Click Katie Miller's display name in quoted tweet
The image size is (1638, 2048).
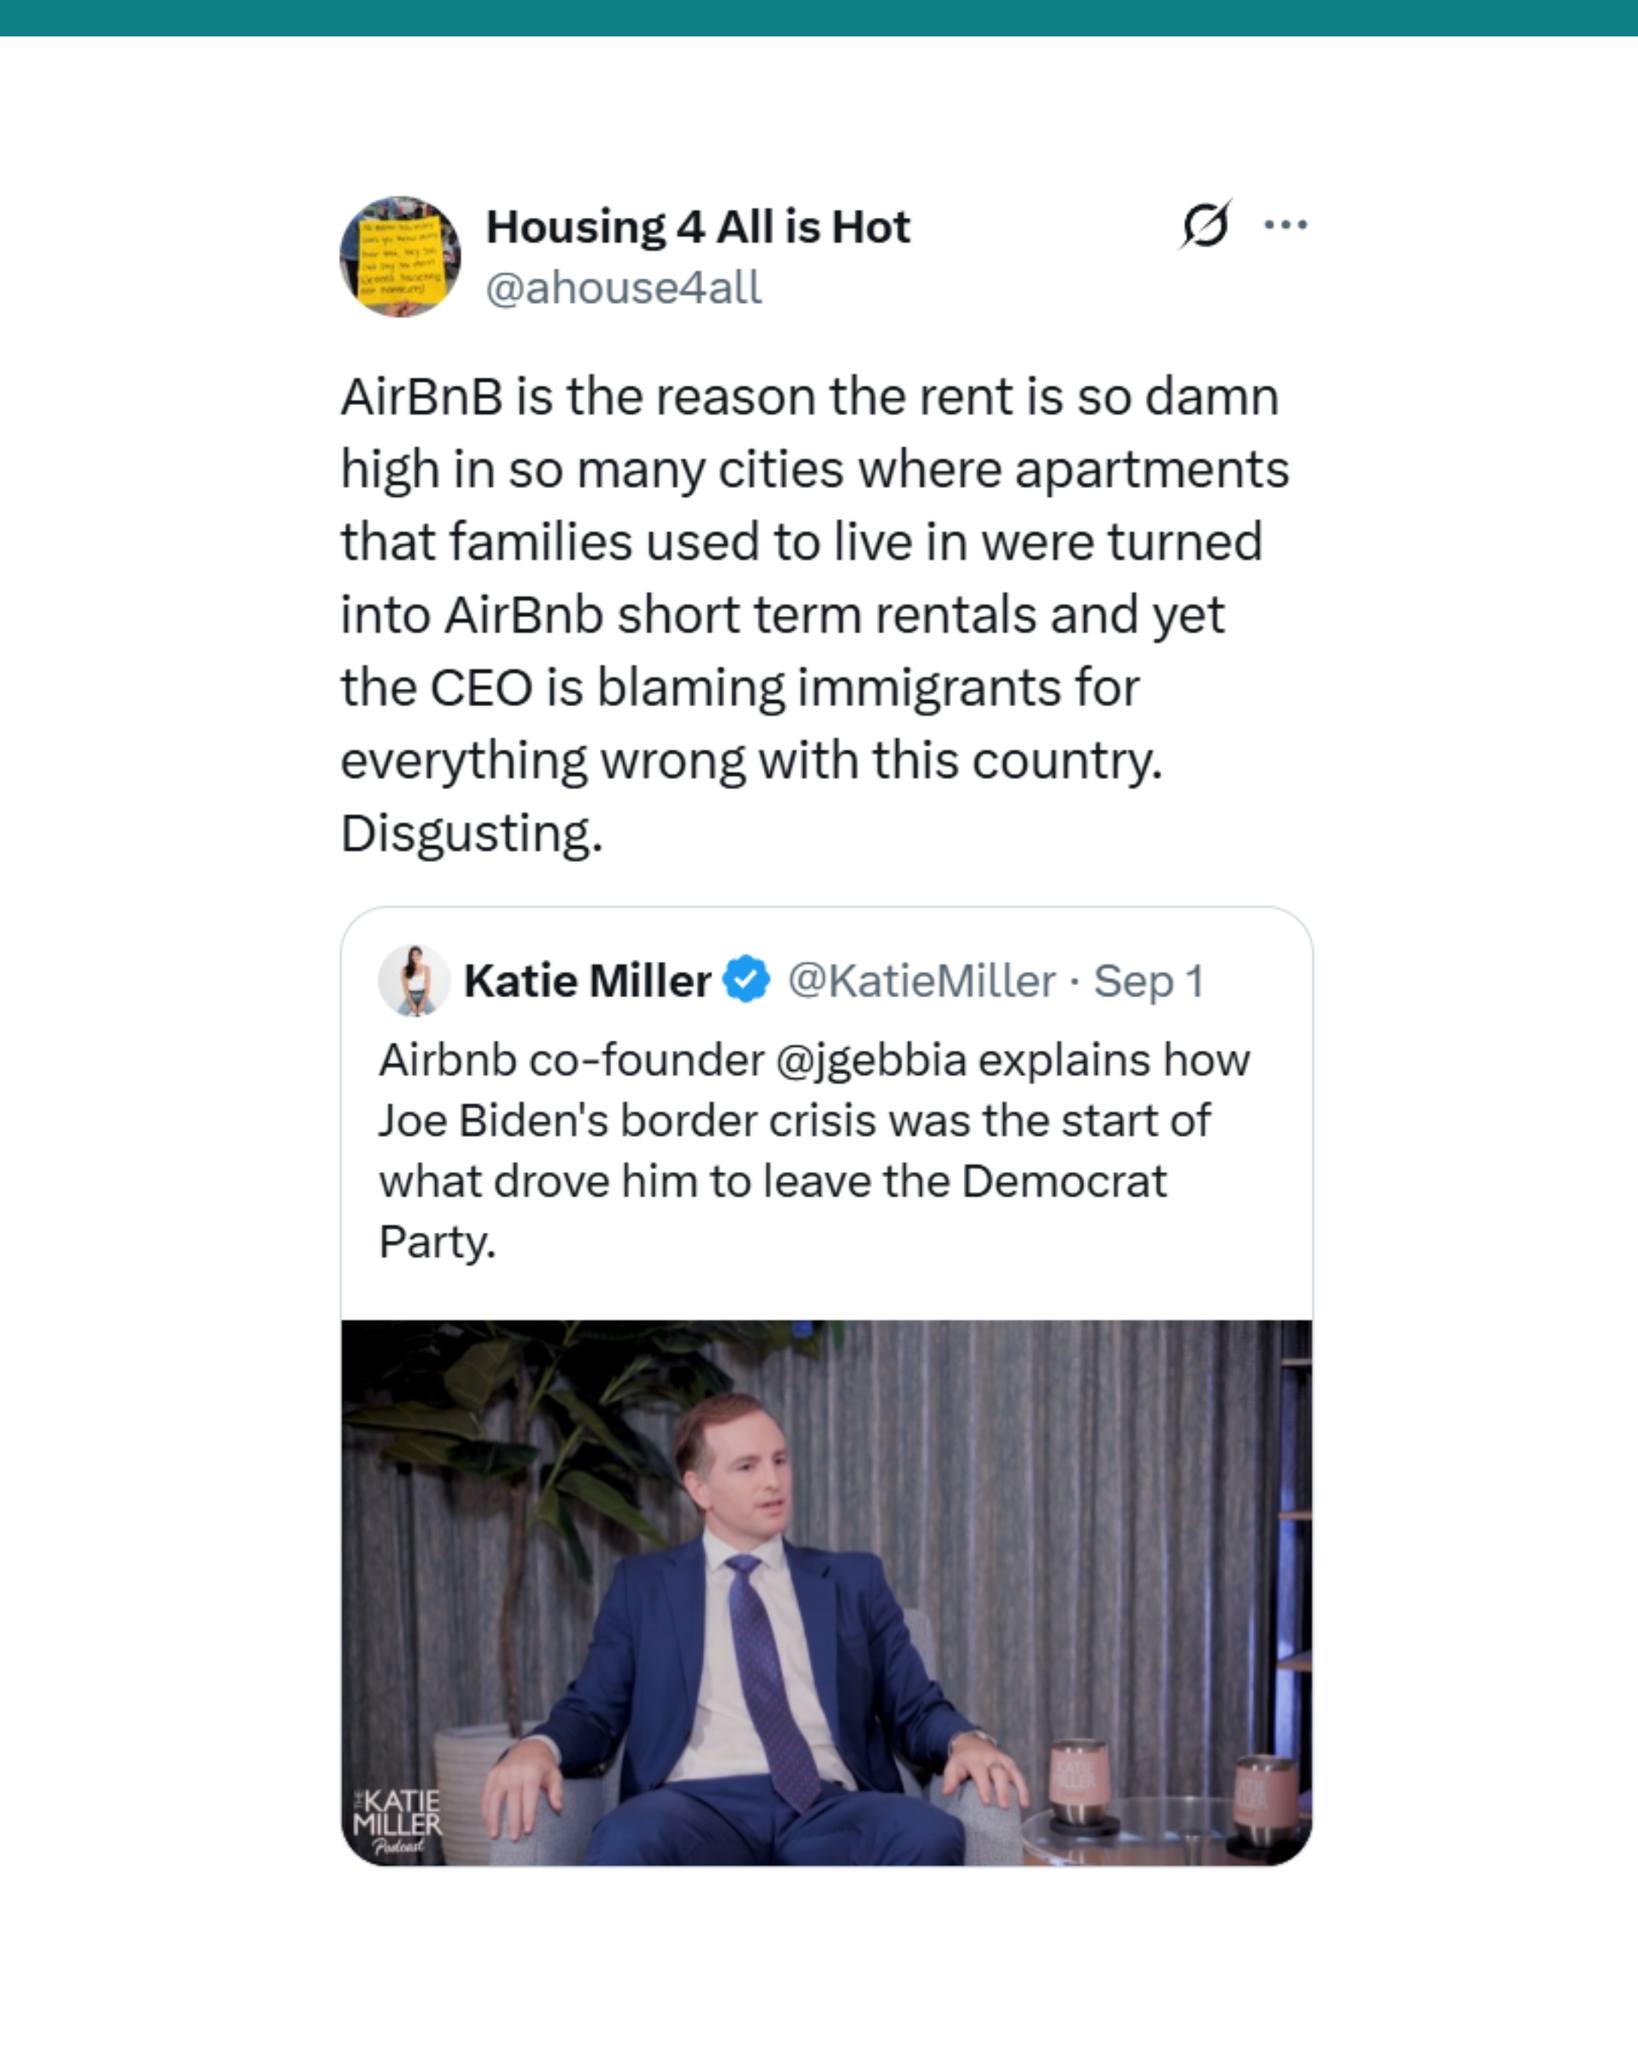pyautogui.click(x=587, y=980)
